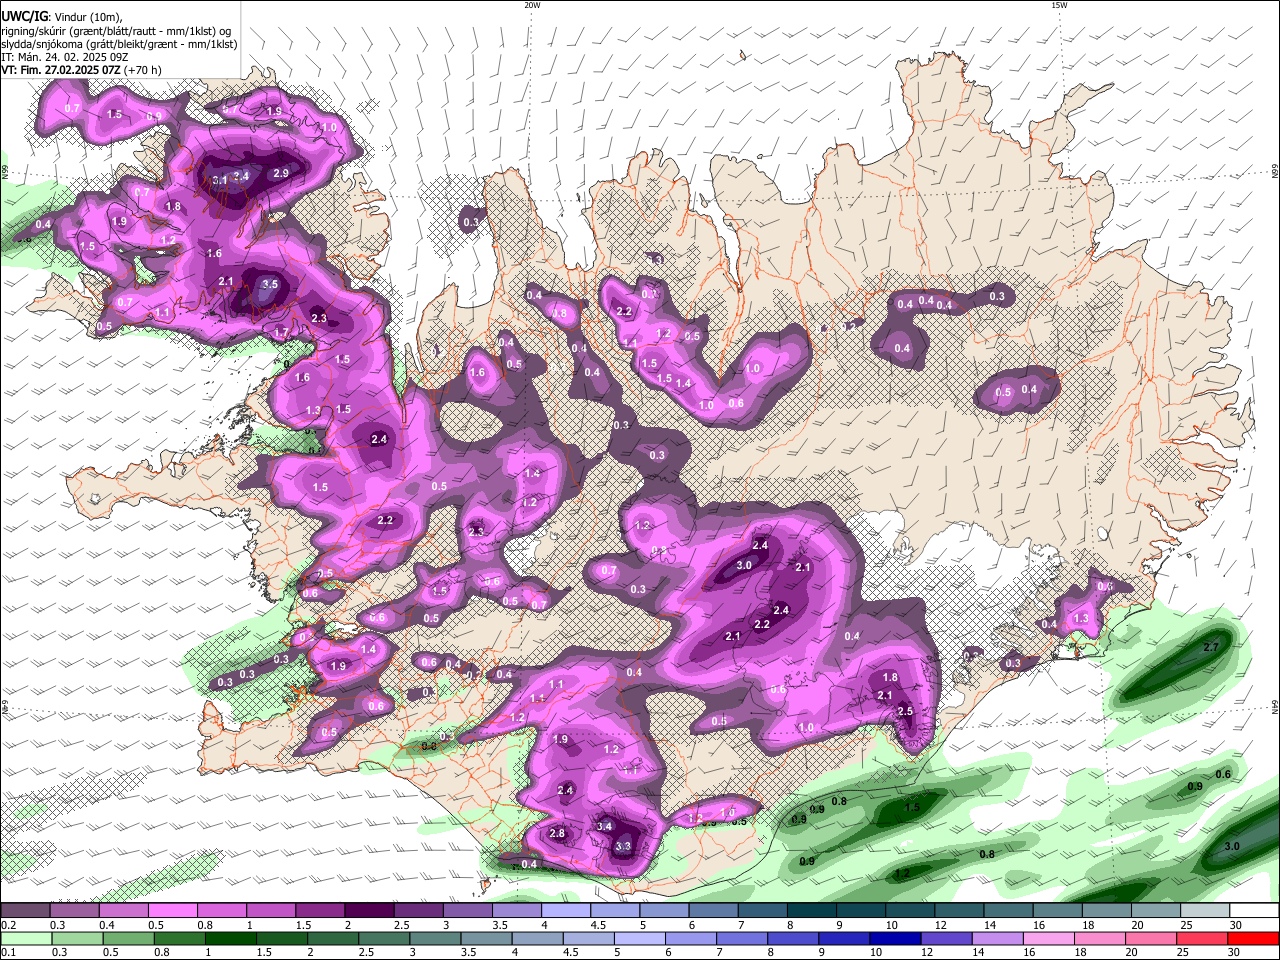Click the 3.5 precipitation value on the map
The image size is (1280, 960).
pyautogui.click(x=269, y=284)
